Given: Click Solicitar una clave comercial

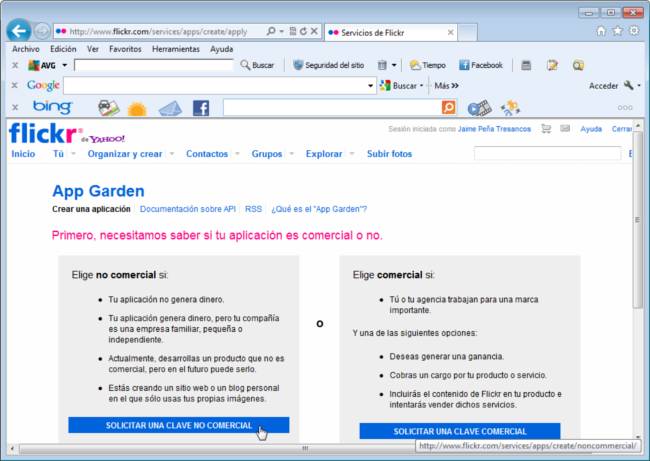Looking at the screenshot, I should tap(460, 431).
